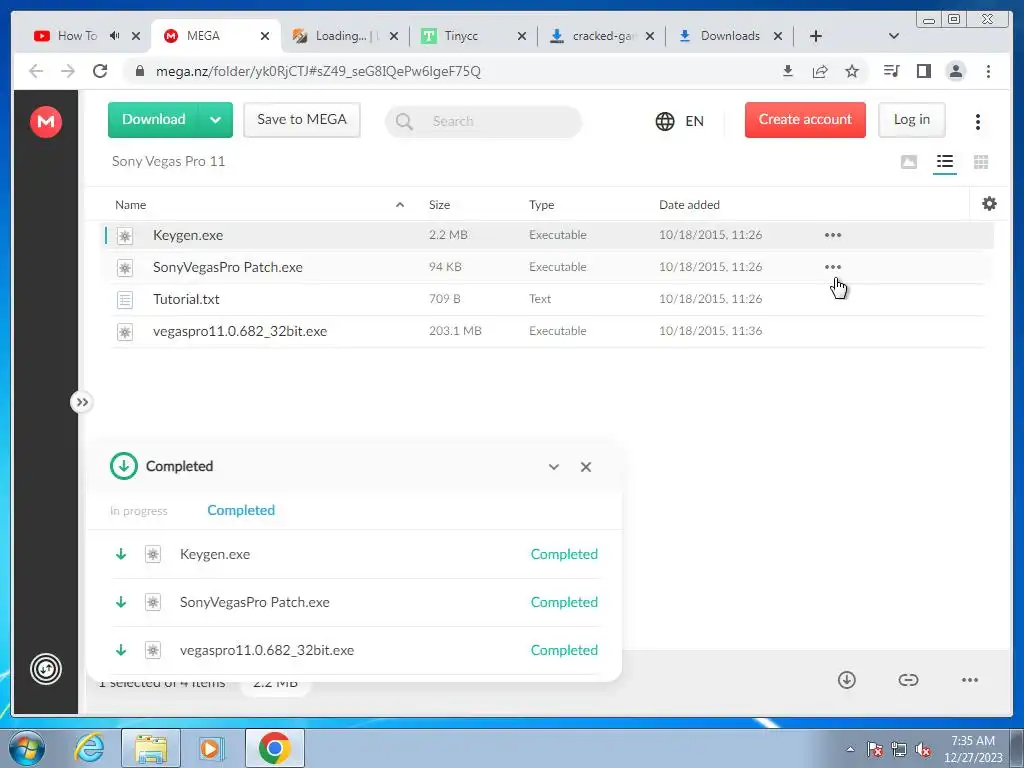1024x768 pixels.
Task: Close the transfers panel
Action: tap(586, 467)
